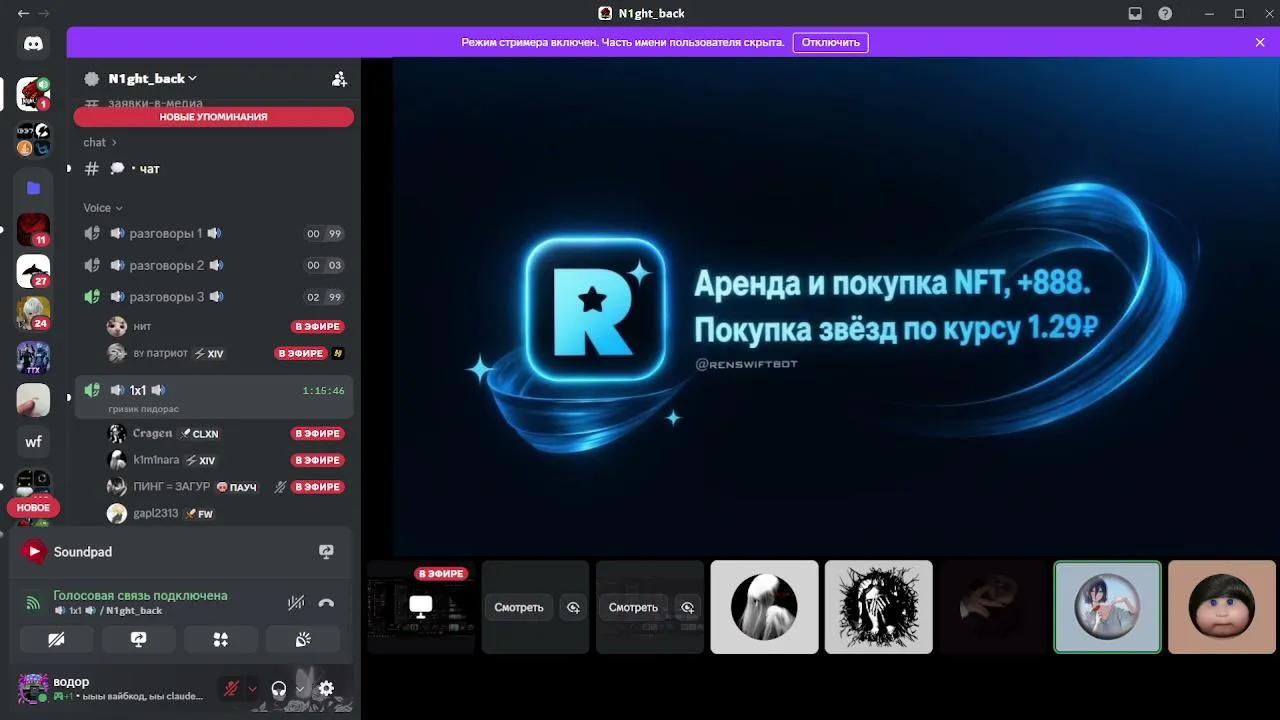Image resolution: width=1280 pixels, height=720 pixels.
Task: Go forward with the title bar forward arrow
Action: click(44, 13)
